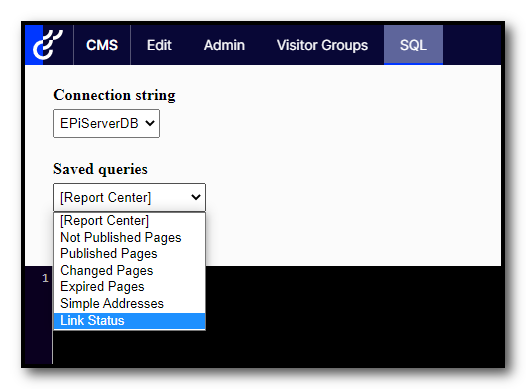
Task: Select the highlighted Link Status query
Action: coord(129,321)
